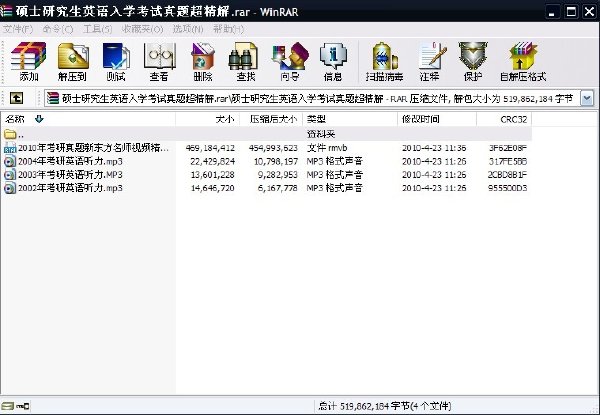Screen dimensions: 600x415
Task: Sort by 修改时间 column header
Action: point(437,119)
